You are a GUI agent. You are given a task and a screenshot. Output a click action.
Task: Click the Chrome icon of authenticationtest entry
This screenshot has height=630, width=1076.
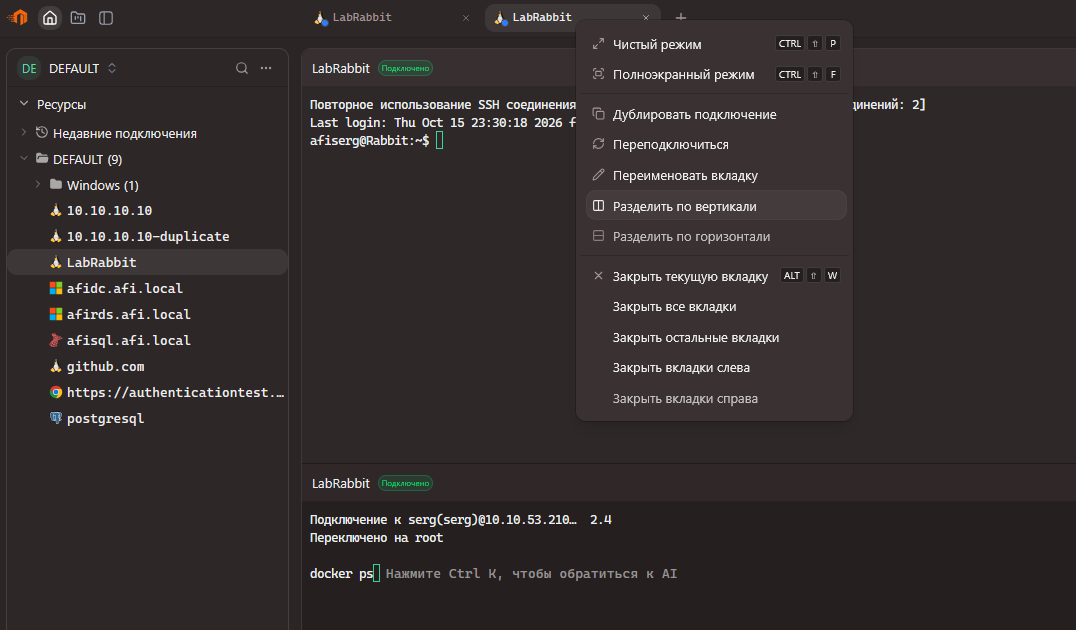point(56,393)
